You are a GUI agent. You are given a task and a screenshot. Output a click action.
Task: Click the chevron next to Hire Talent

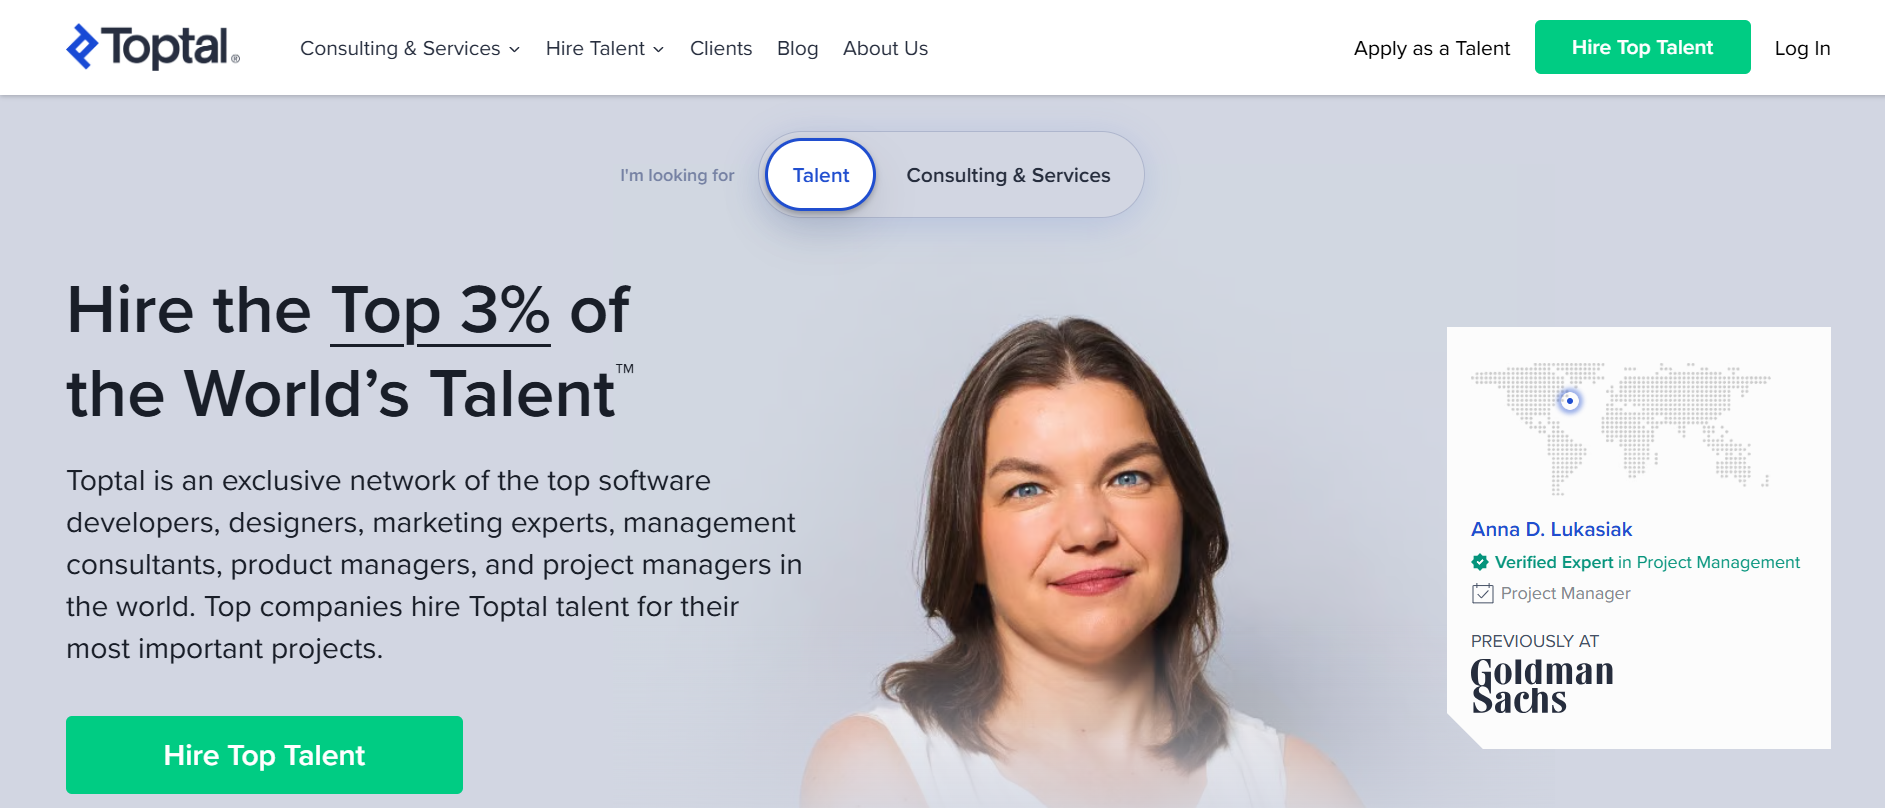click(658, 49)
